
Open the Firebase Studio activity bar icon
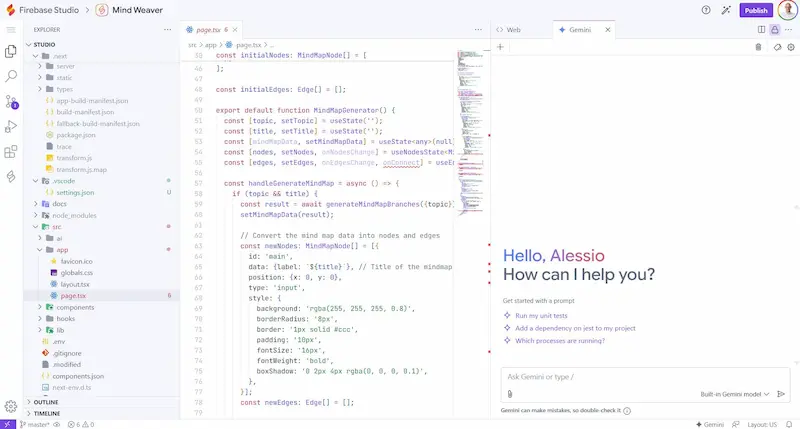(11, 176)
